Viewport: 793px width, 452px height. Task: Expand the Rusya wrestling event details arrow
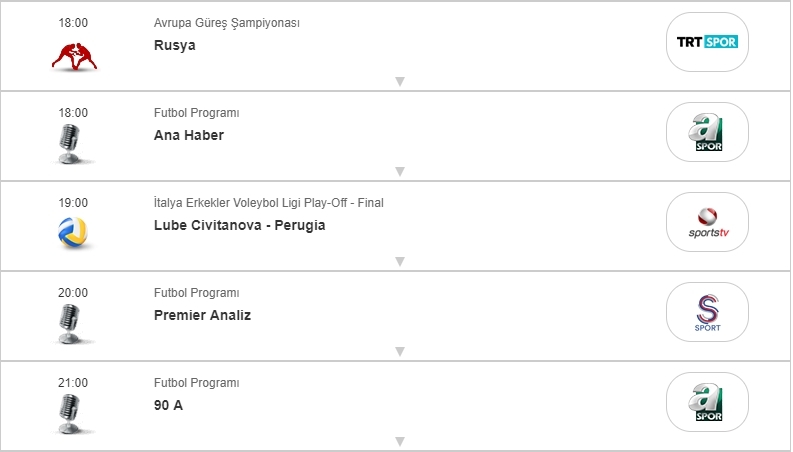click(x=399, y=82)
